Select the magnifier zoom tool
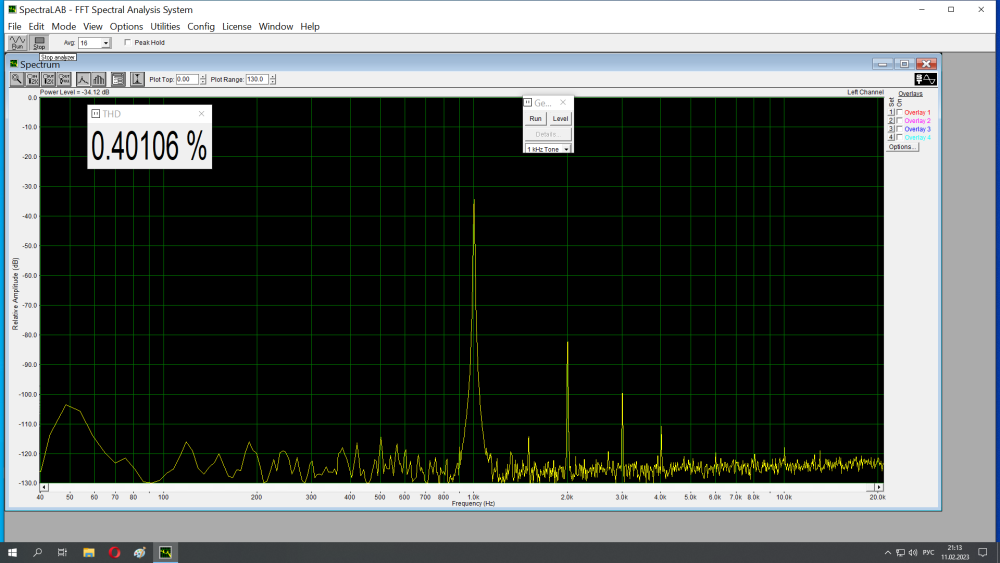 click(x=17, y=79)
